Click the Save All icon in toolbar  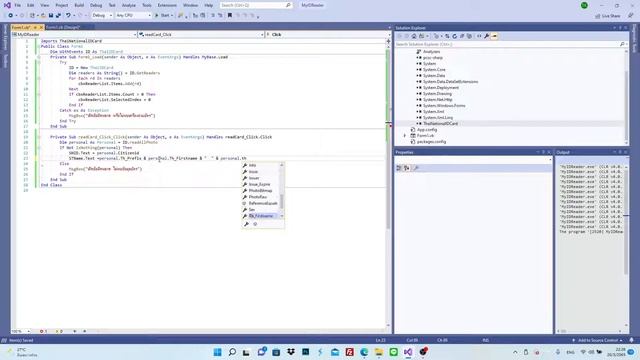tap(58, 16)
